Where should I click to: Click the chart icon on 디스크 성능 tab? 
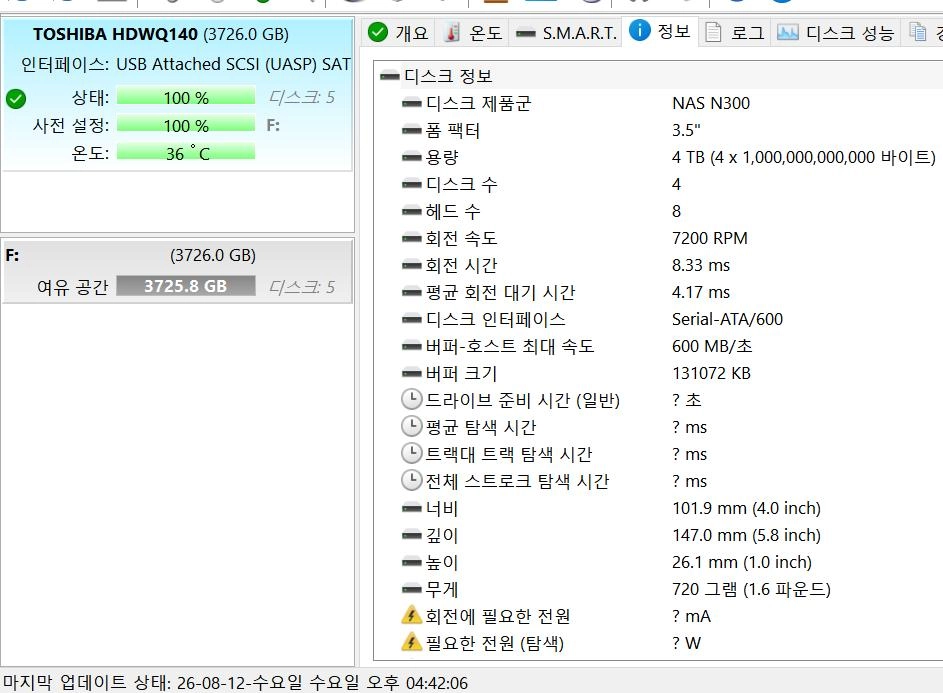coord(788,32)
